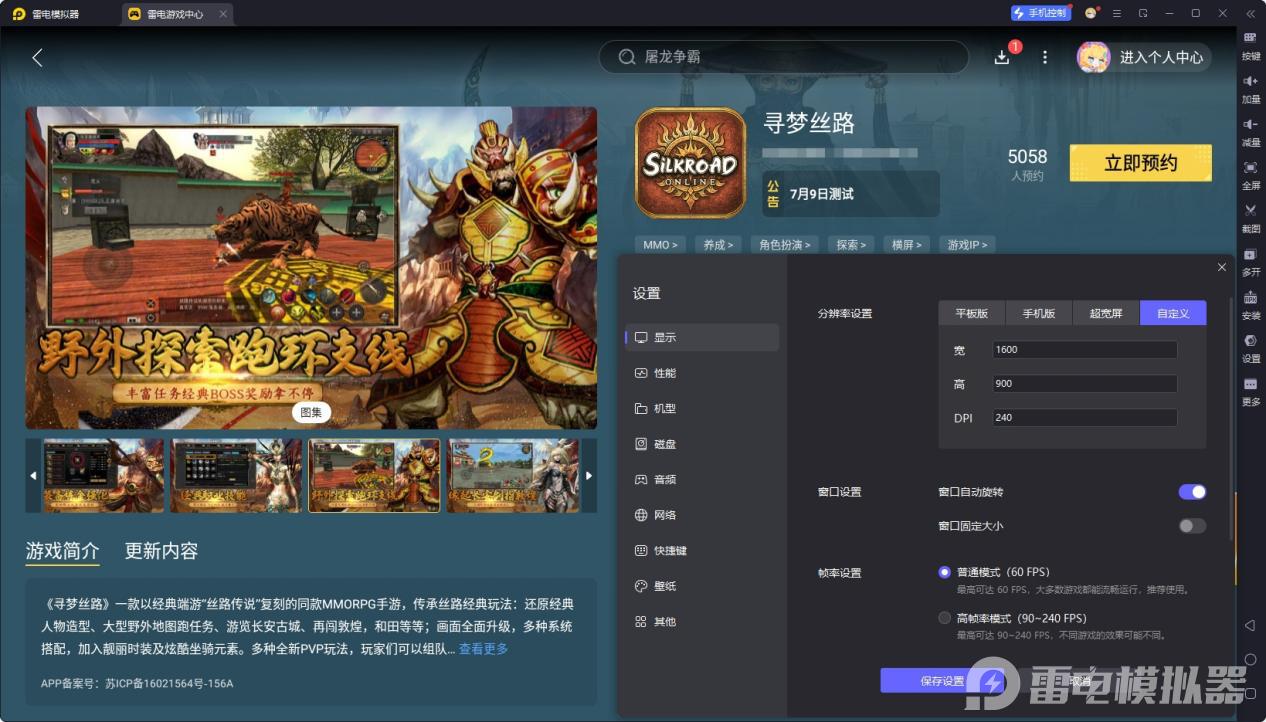The height and width of the screenshot is (722, 1266).
Task: Select 性能 in the settings sidebar
Action: tap(702, 373)
